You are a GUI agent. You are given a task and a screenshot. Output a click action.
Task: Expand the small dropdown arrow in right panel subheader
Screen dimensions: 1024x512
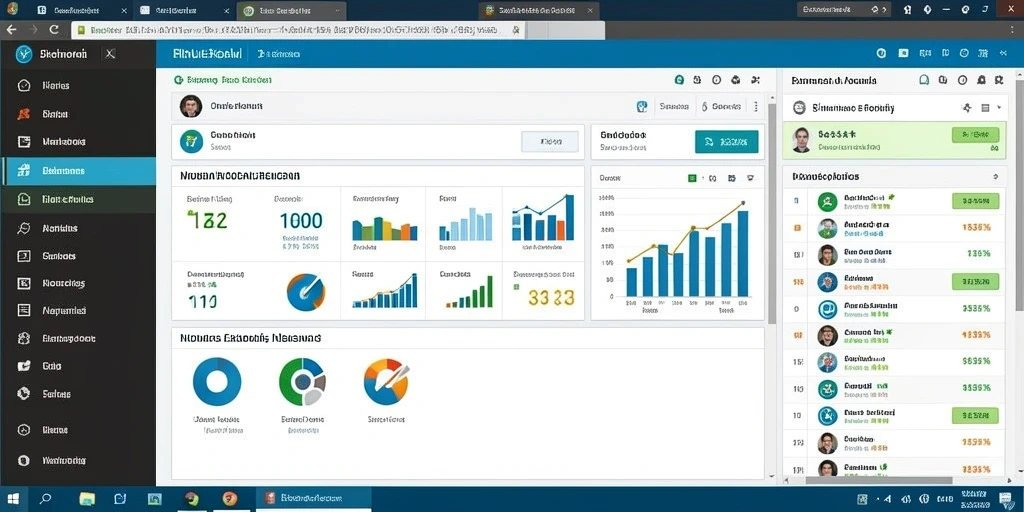pos(999,108)
